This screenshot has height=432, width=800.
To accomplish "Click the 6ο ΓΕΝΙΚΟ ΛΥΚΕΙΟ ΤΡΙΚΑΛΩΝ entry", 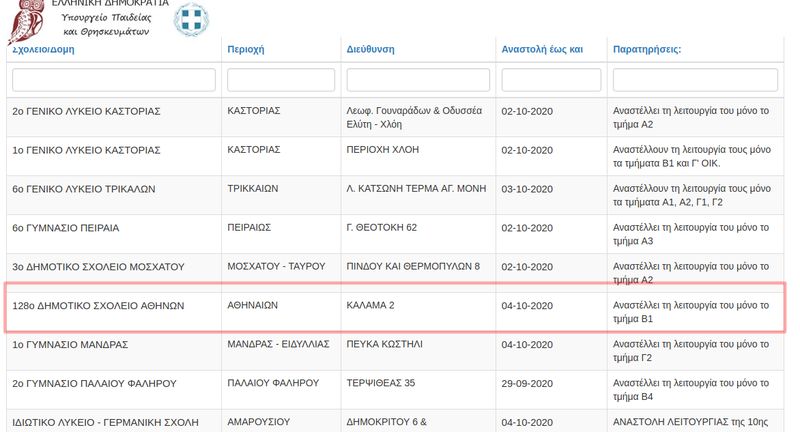I will [x=85, y=188].
